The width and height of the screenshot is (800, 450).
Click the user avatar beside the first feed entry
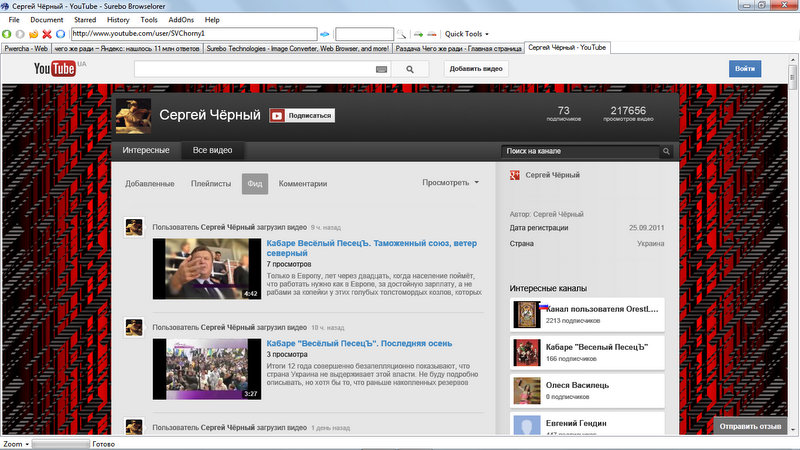(134, 227)
